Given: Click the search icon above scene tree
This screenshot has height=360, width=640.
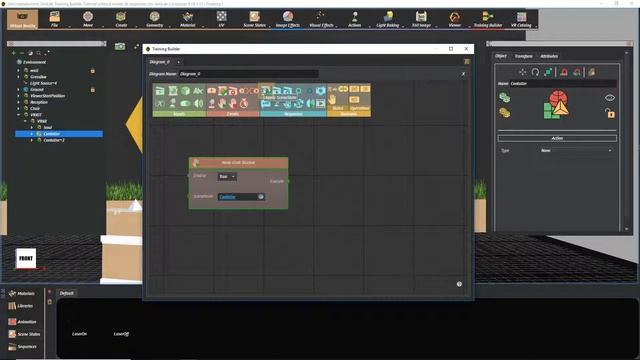Looking at the screenshot, I should pyautogui.click(x=38, y=53).
